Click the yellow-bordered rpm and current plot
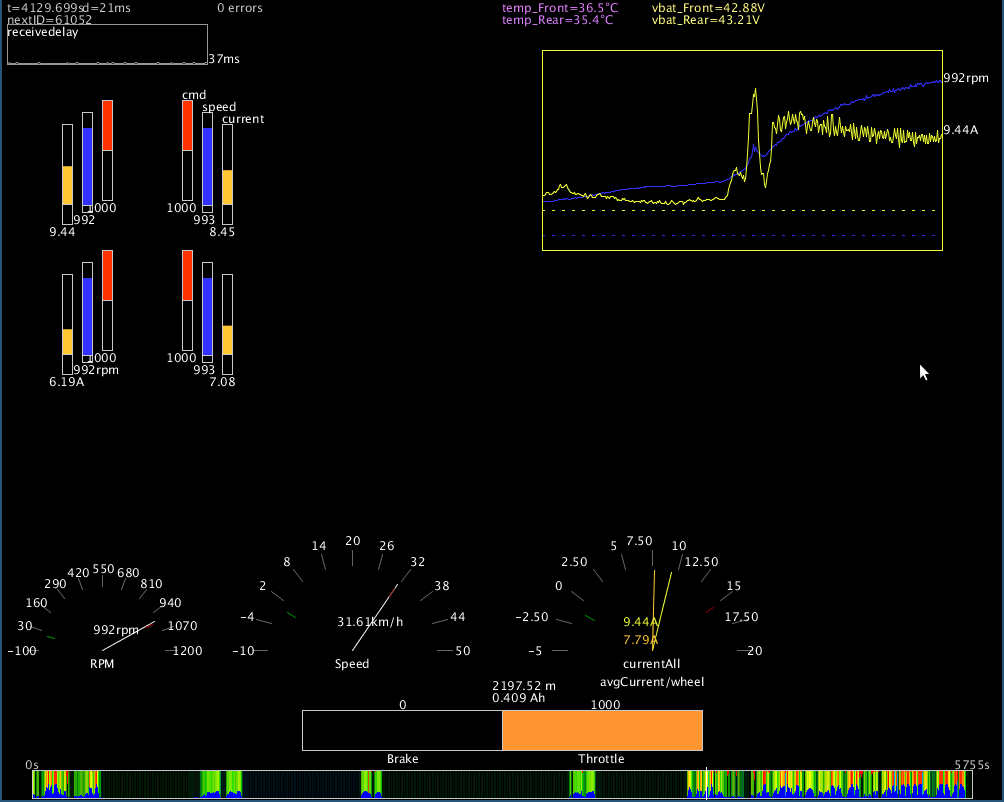 (742, 150)
